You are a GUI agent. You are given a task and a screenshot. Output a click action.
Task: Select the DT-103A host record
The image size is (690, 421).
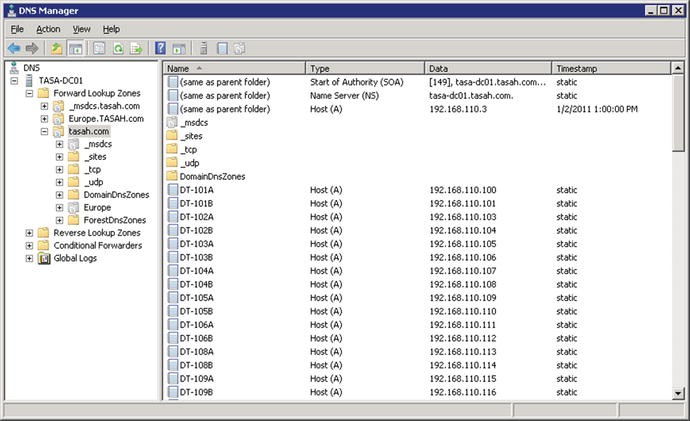click(196, 244)
